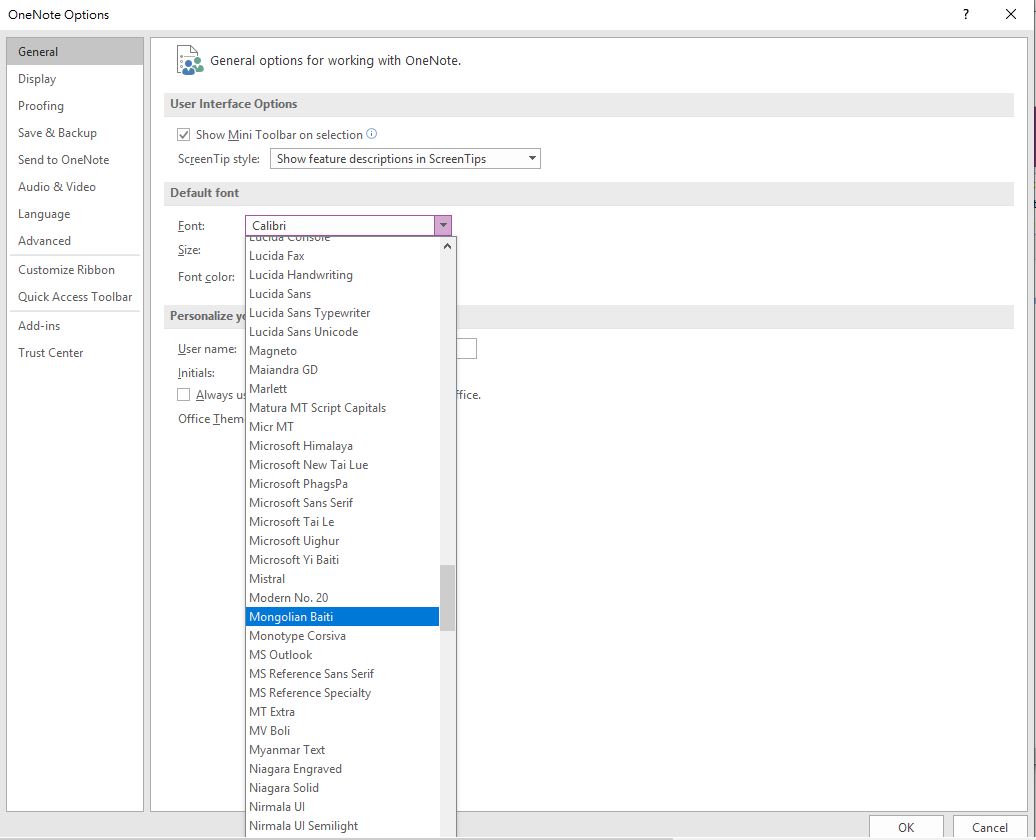Click inside the Font name field showing Calibri
Image resolution: width=1036 pixels, height=840 pixels.
(340, 225)
